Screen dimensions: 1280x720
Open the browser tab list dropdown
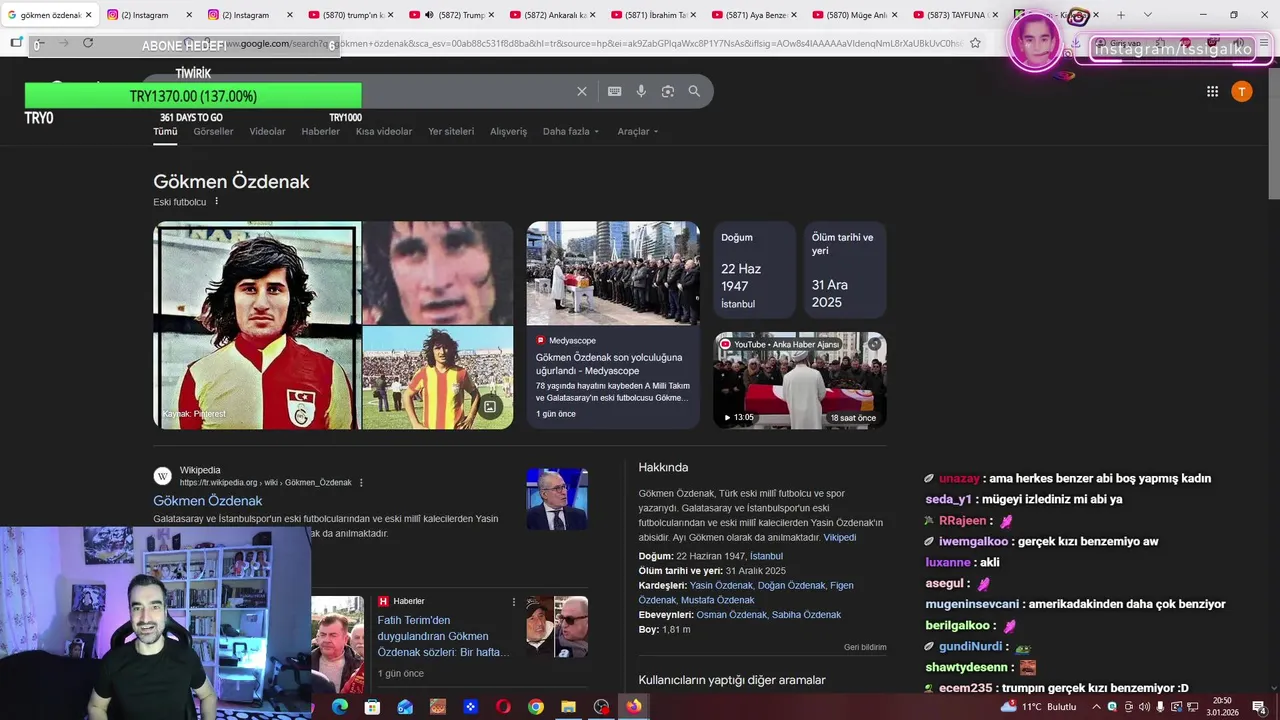pos(1147,15)
